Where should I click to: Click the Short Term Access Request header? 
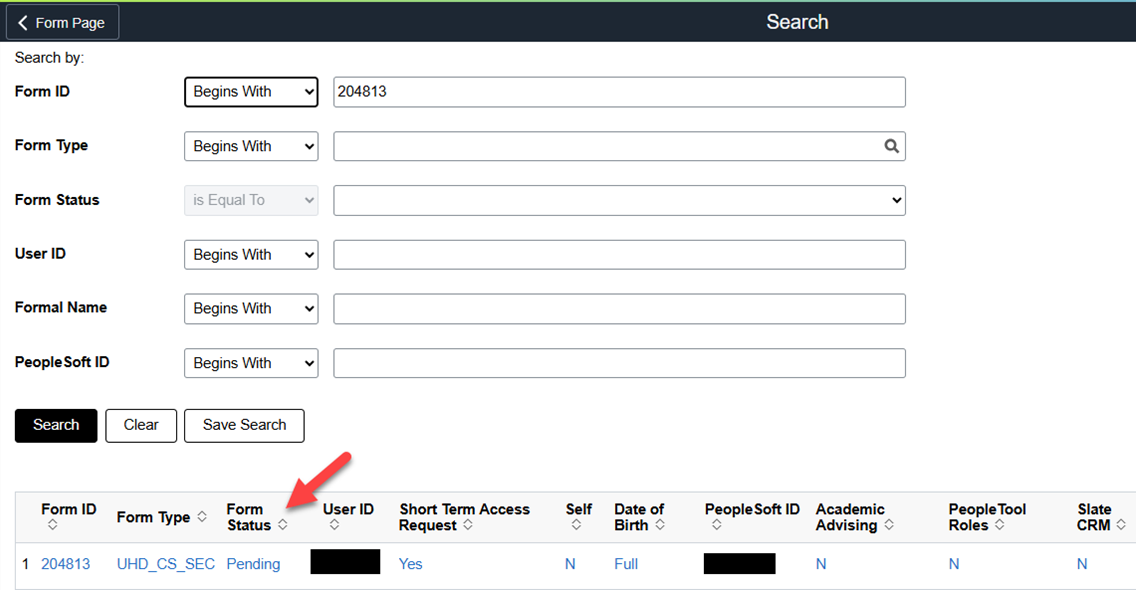(x=464, y=517)
